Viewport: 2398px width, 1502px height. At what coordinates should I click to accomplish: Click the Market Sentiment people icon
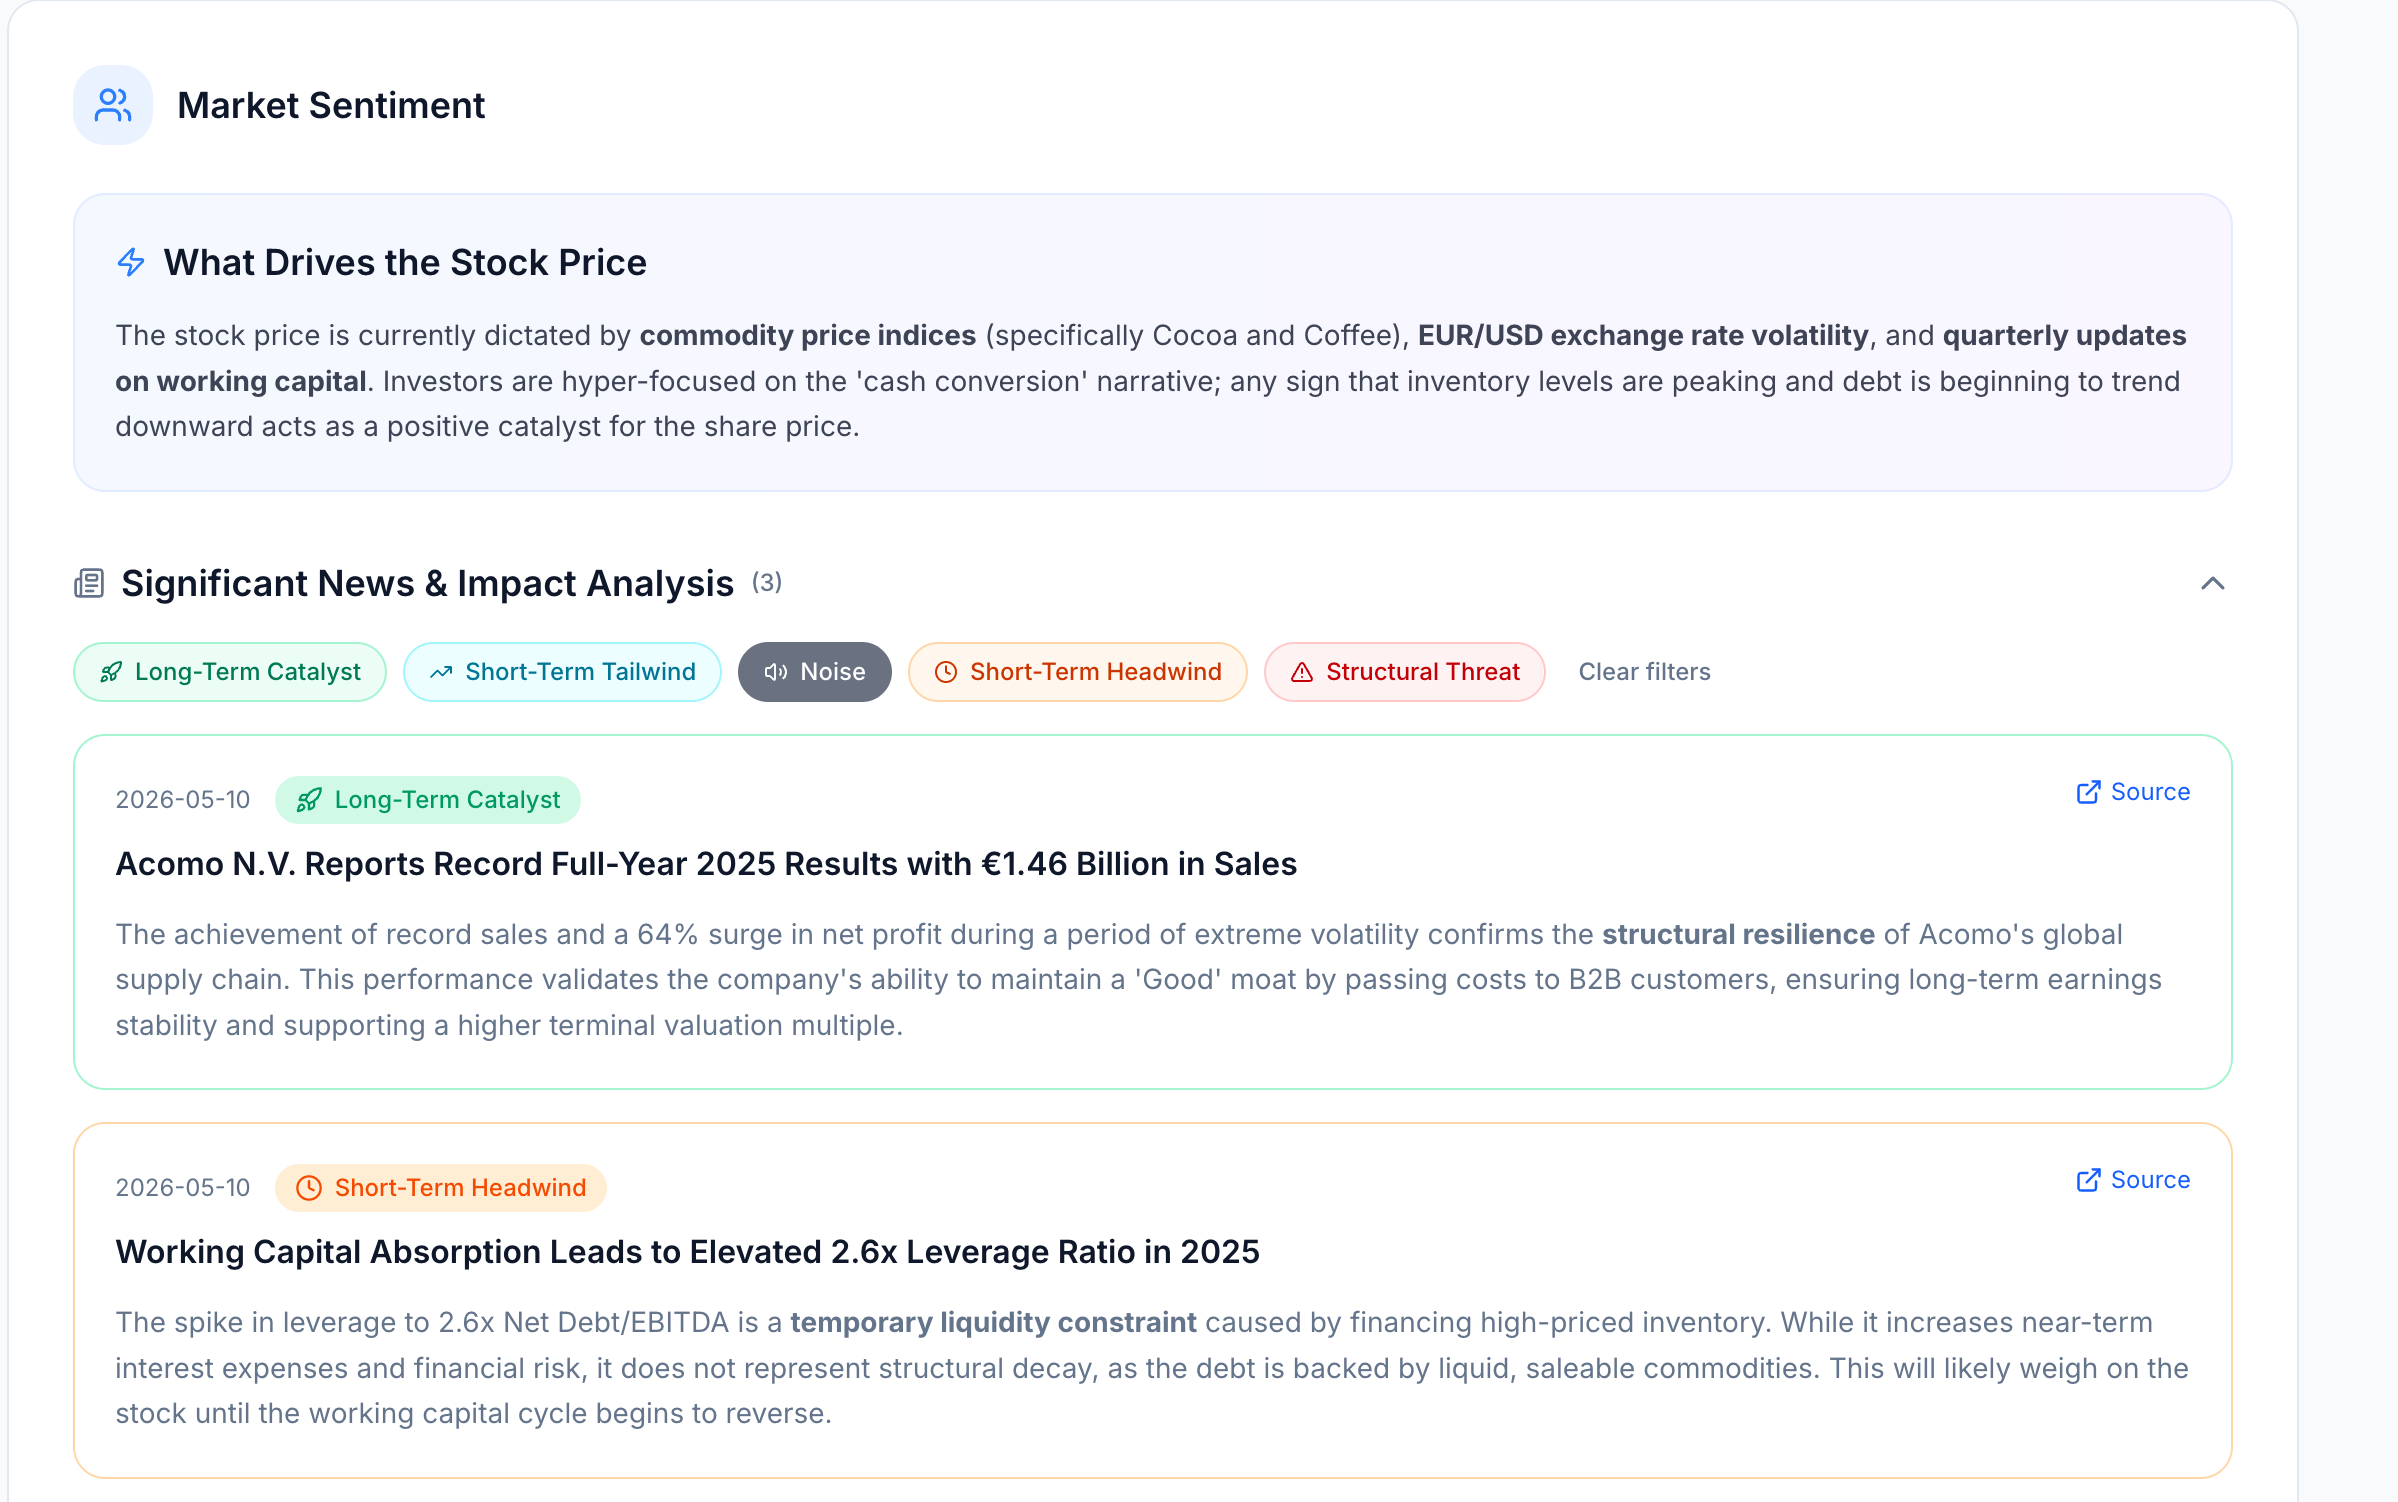click(113, 105)
